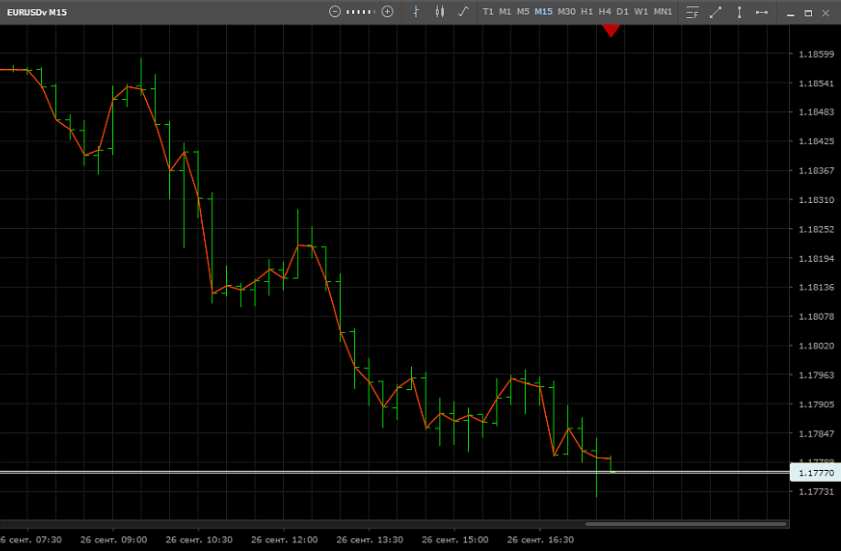Select the MN1 monthly timeframe
Screen dimensions: 841x551
pyautogui.click(x=663, y=12)
